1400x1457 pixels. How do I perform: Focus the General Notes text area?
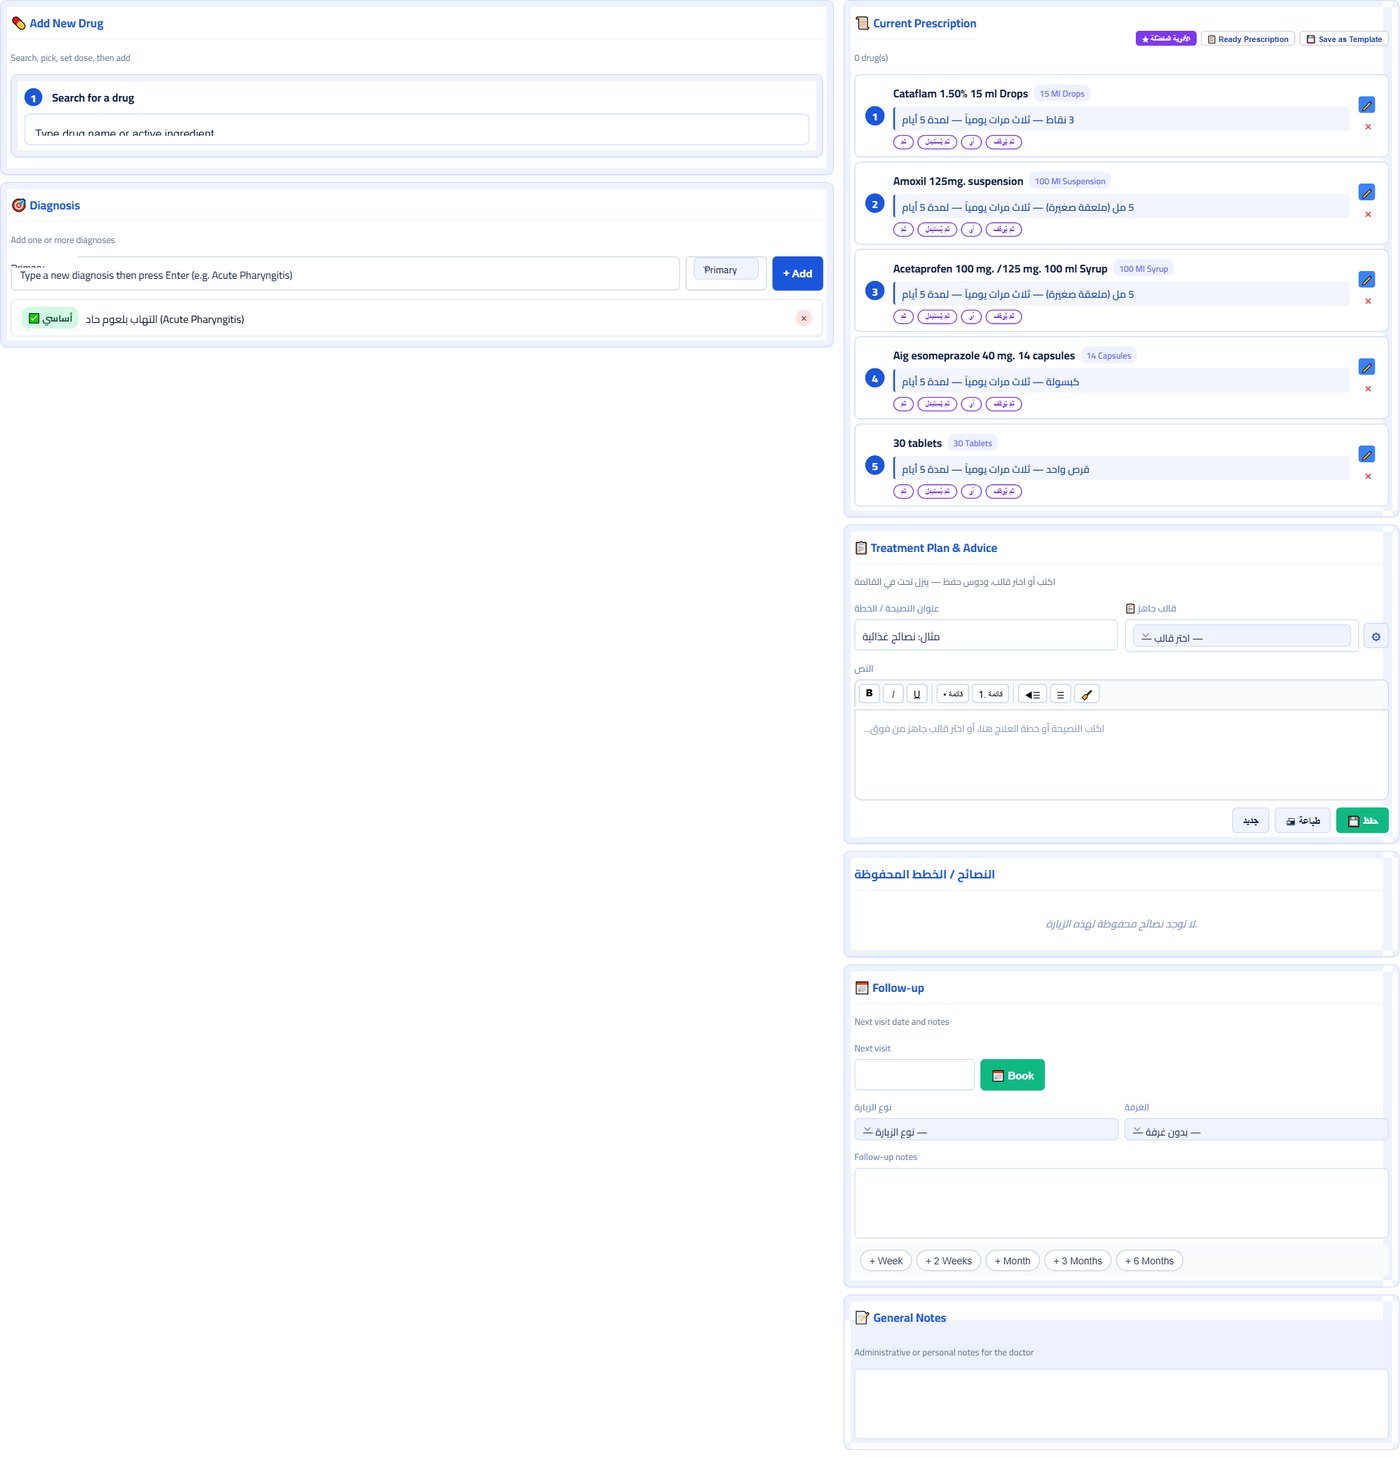pos(1121,1404)
